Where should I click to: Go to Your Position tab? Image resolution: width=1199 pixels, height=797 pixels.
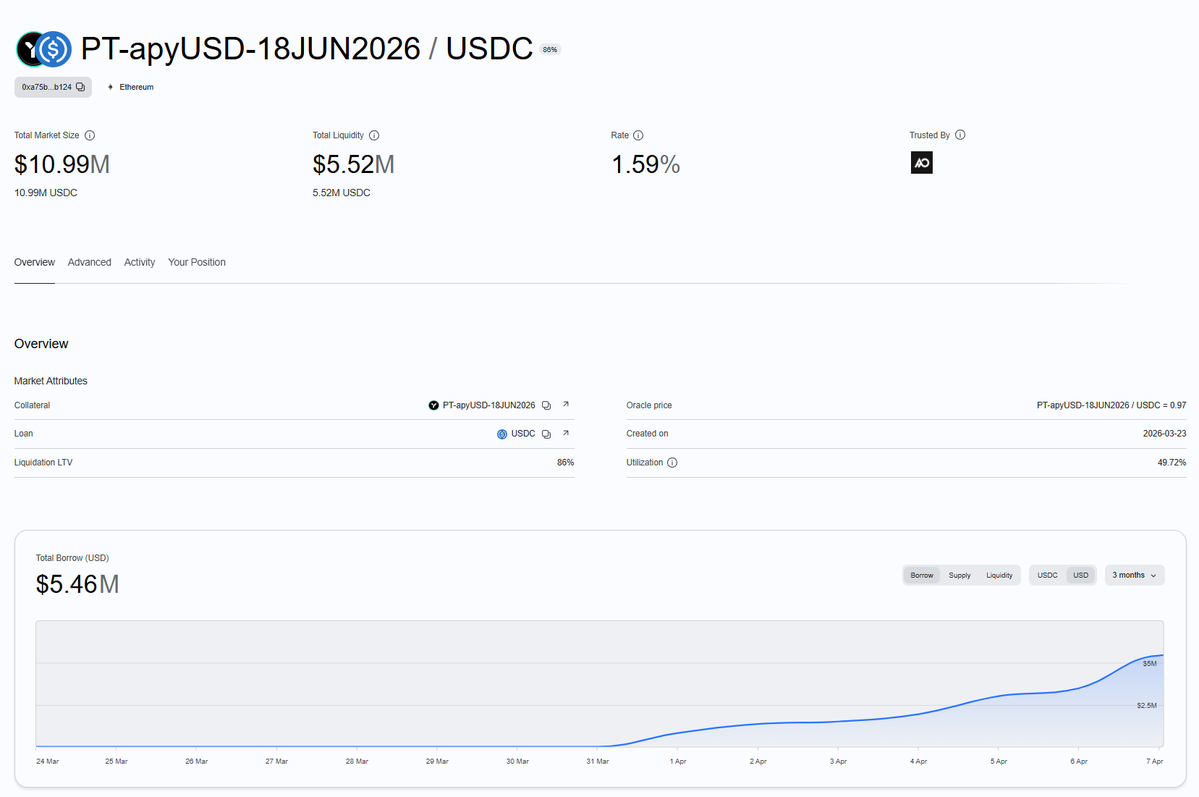coord(197,262)
